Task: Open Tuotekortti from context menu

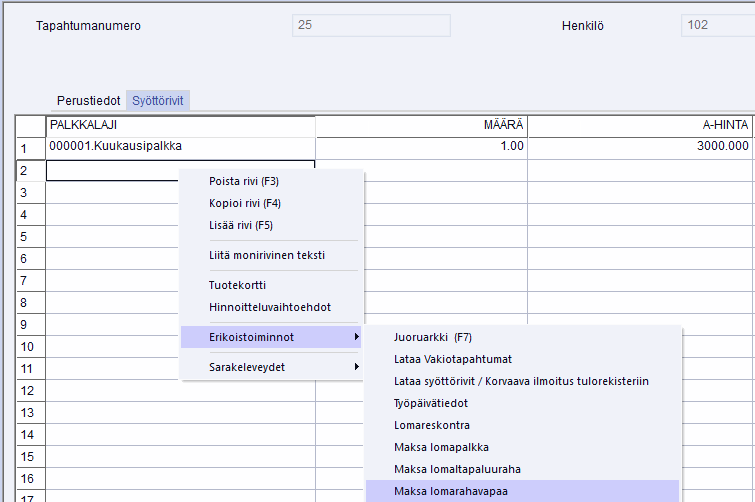Action: tap(237, 285)
